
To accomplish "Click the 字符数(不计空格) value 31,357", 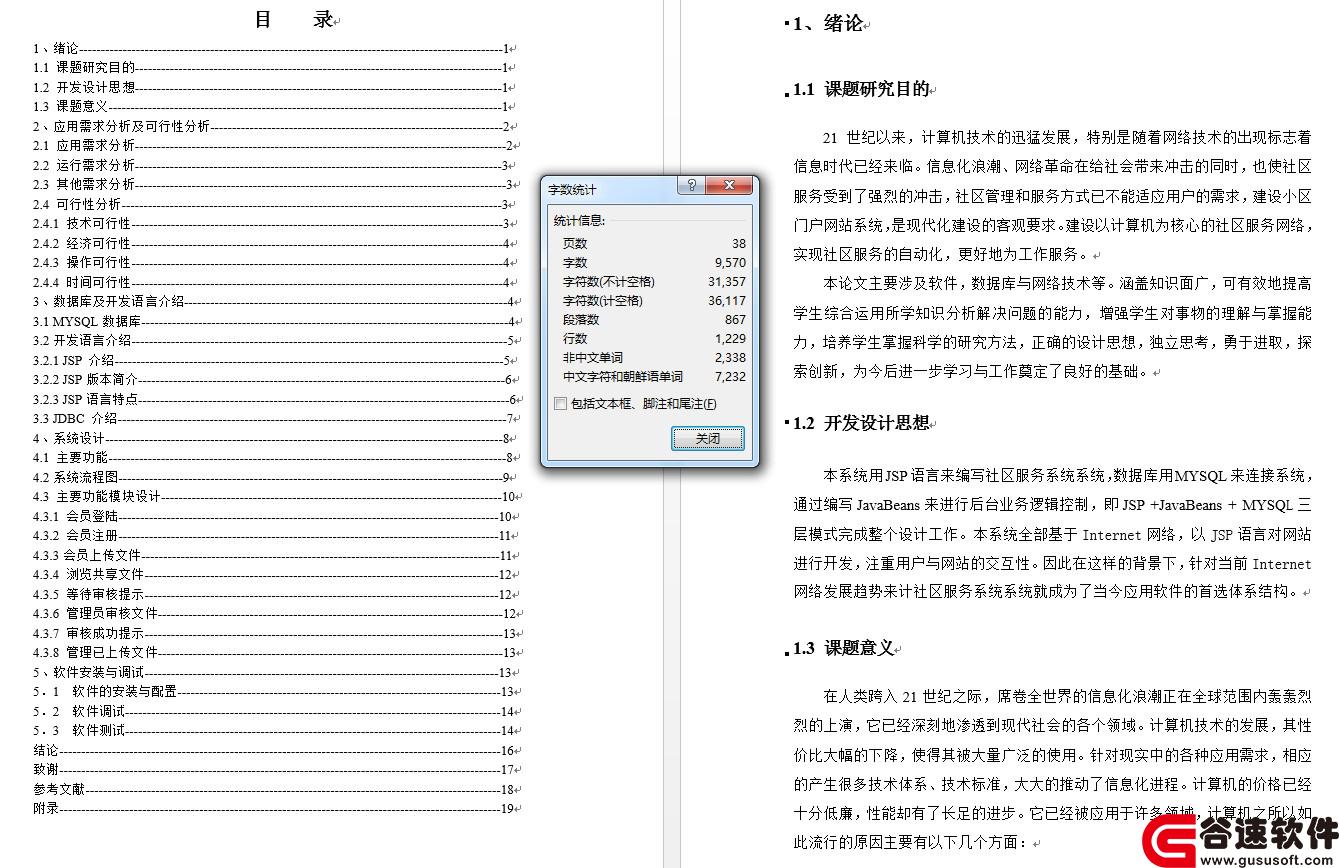I will (727, 281).
